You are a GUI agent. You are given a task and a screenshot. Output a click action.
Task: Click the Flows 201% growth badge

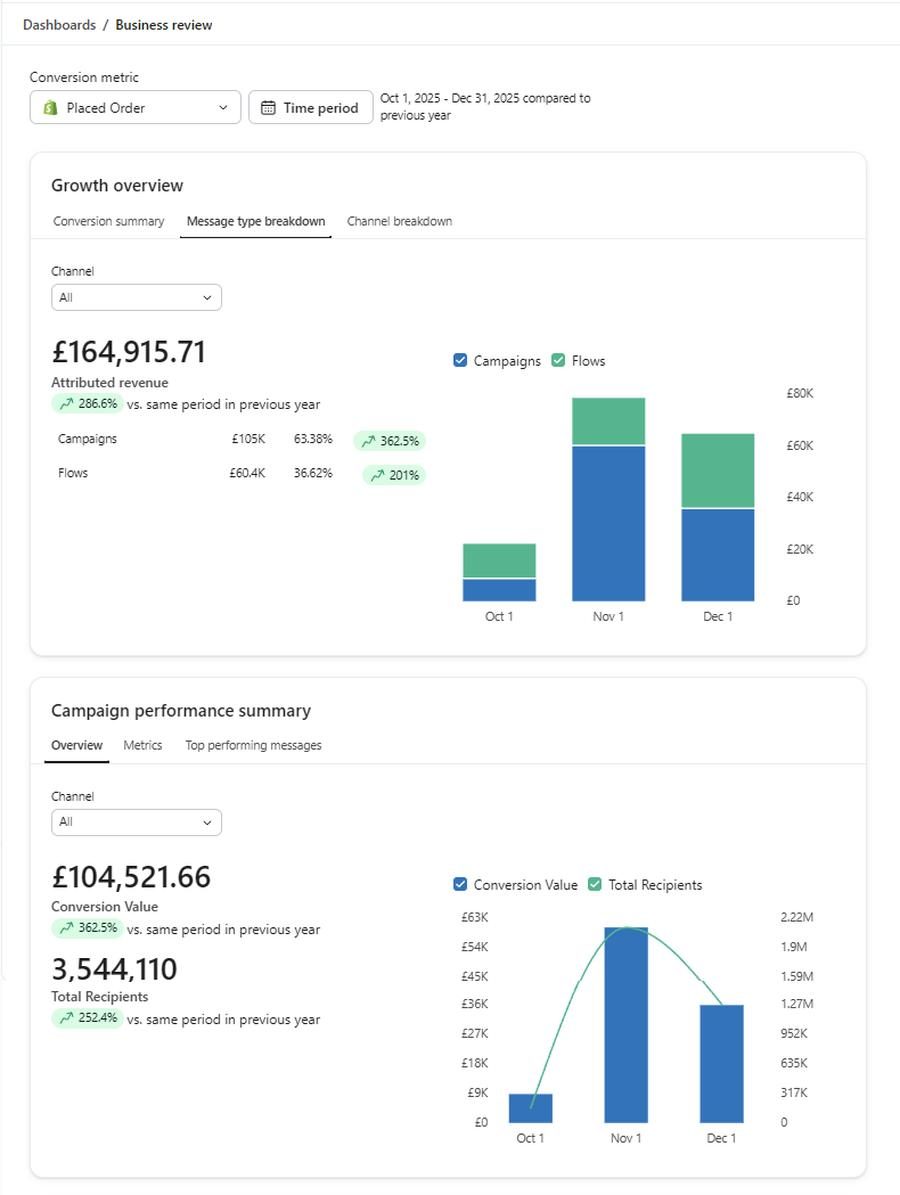coord(394,476)
